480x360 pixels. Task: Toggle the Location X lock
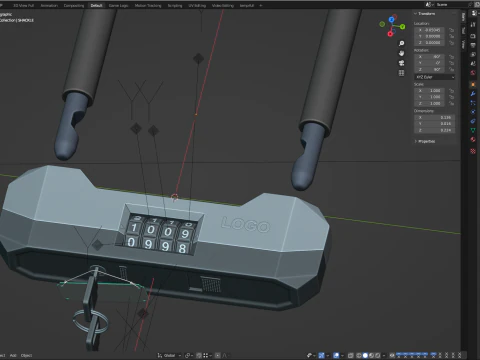[452, 30]
